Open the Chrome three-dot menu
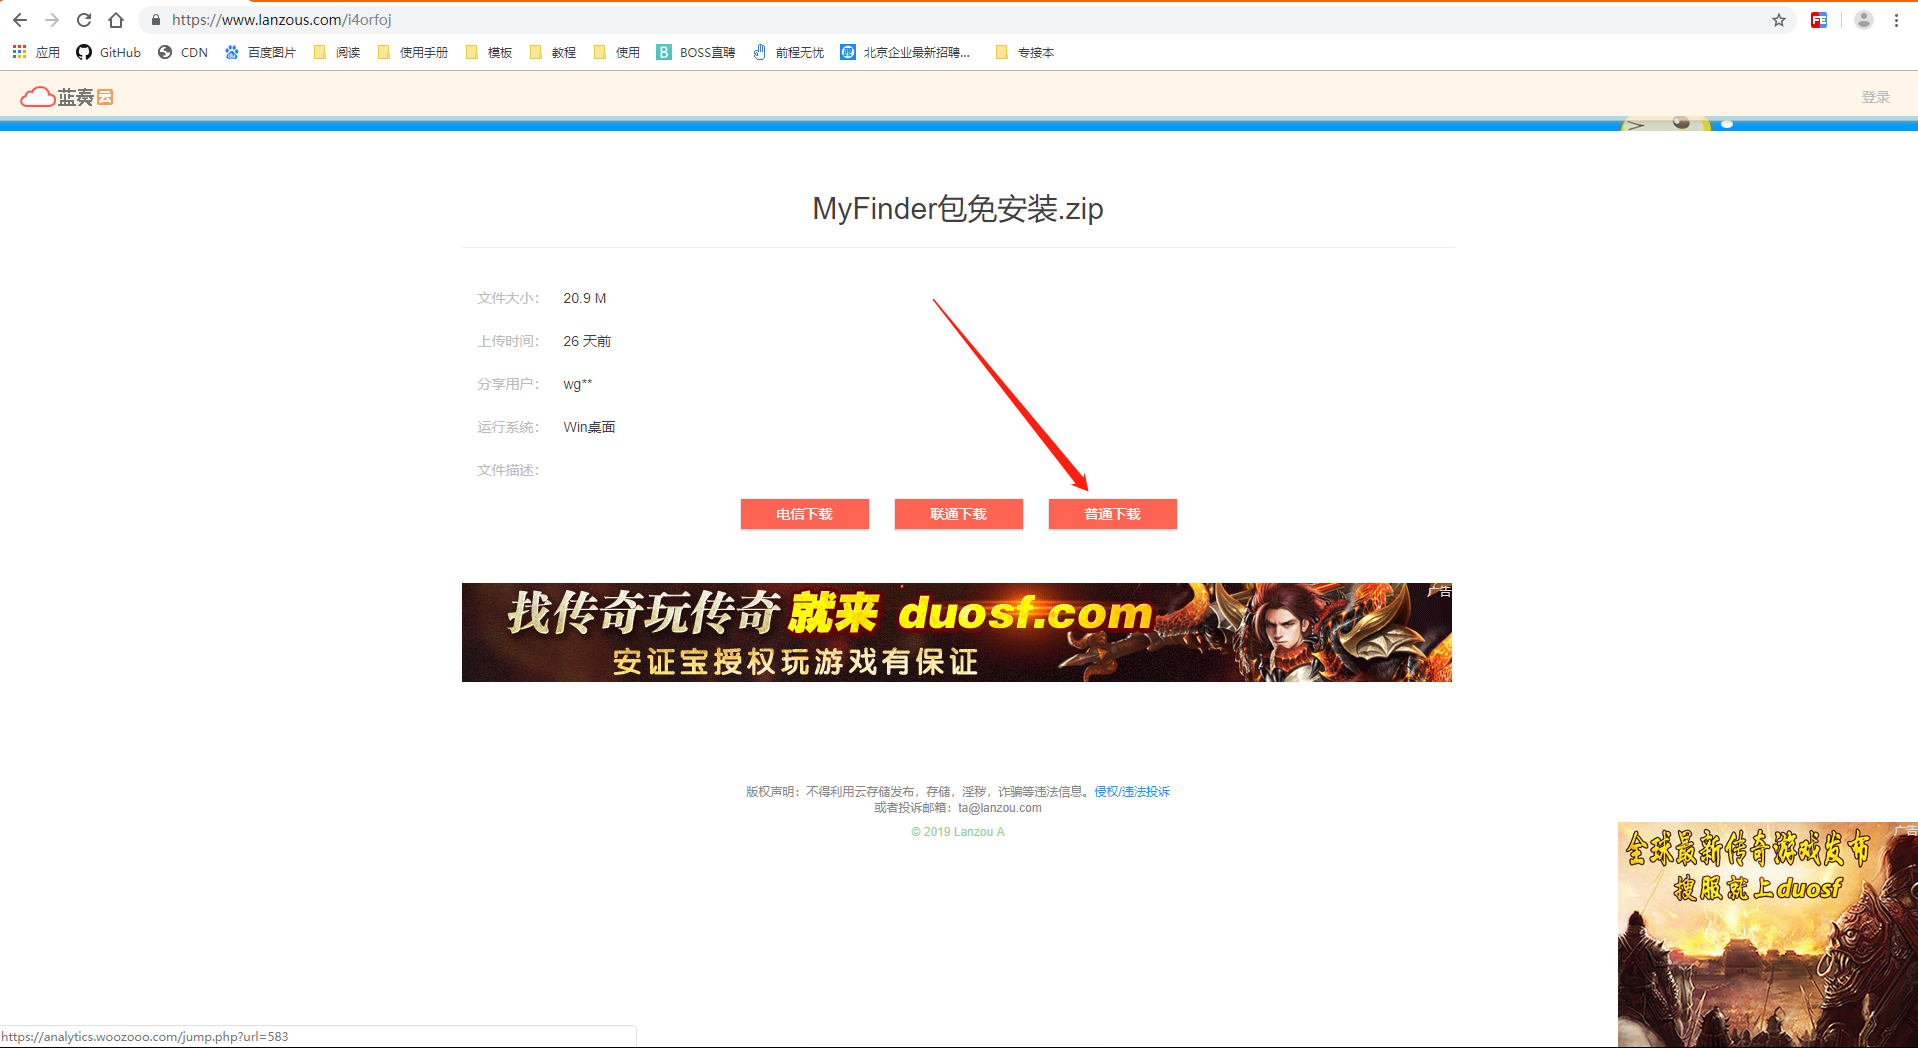Viewport: 1918px width, 1048px height. point(1897,20)
